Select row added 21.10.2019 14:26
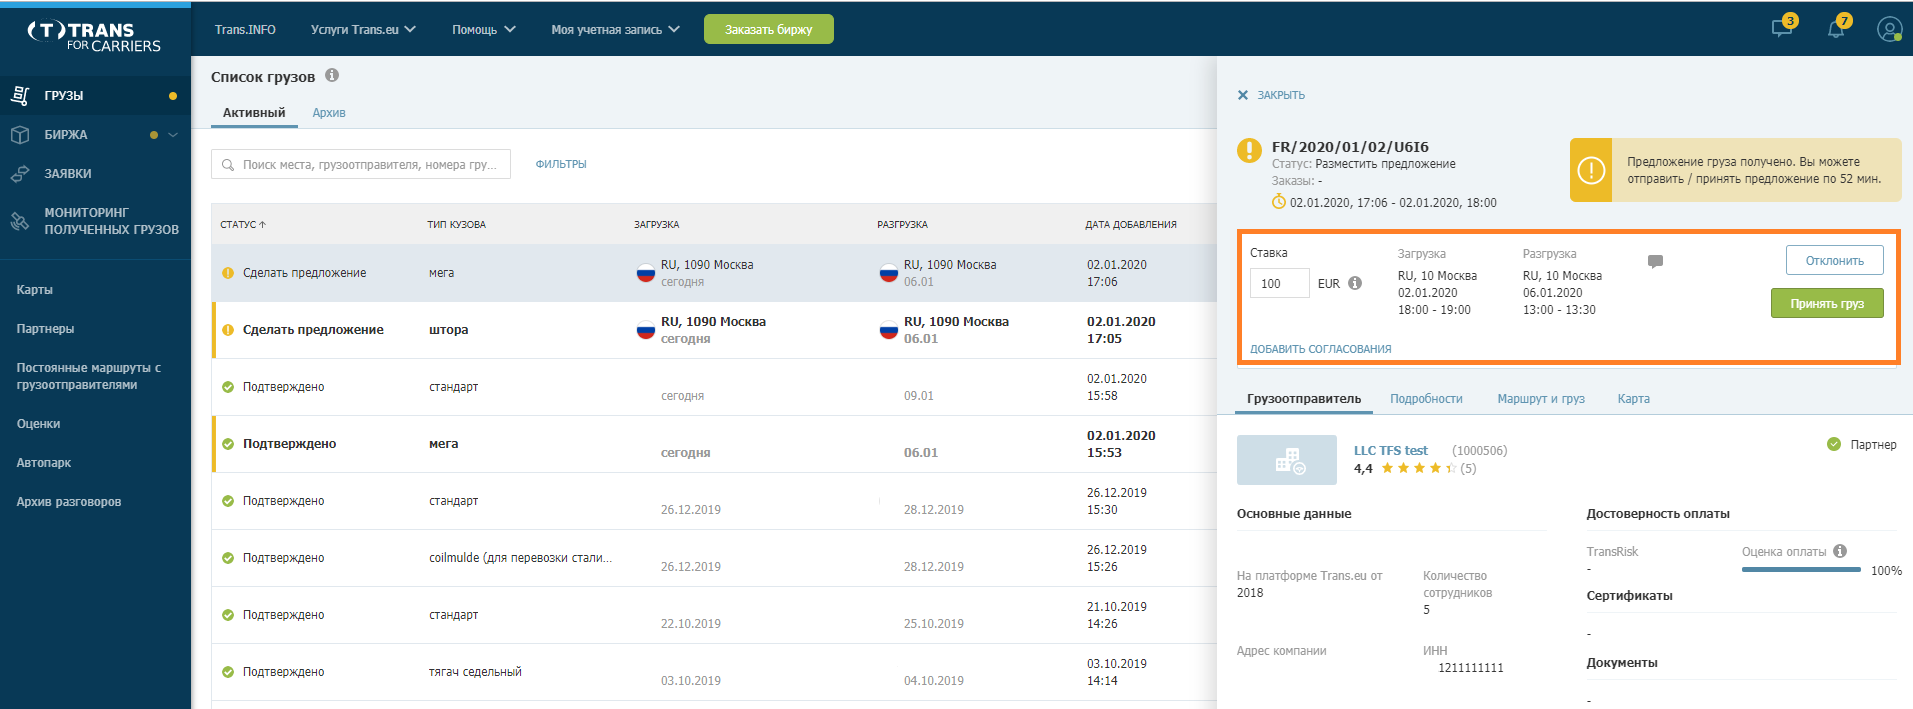Screen dimensions: 1913x709 click(x=714, y=615)
